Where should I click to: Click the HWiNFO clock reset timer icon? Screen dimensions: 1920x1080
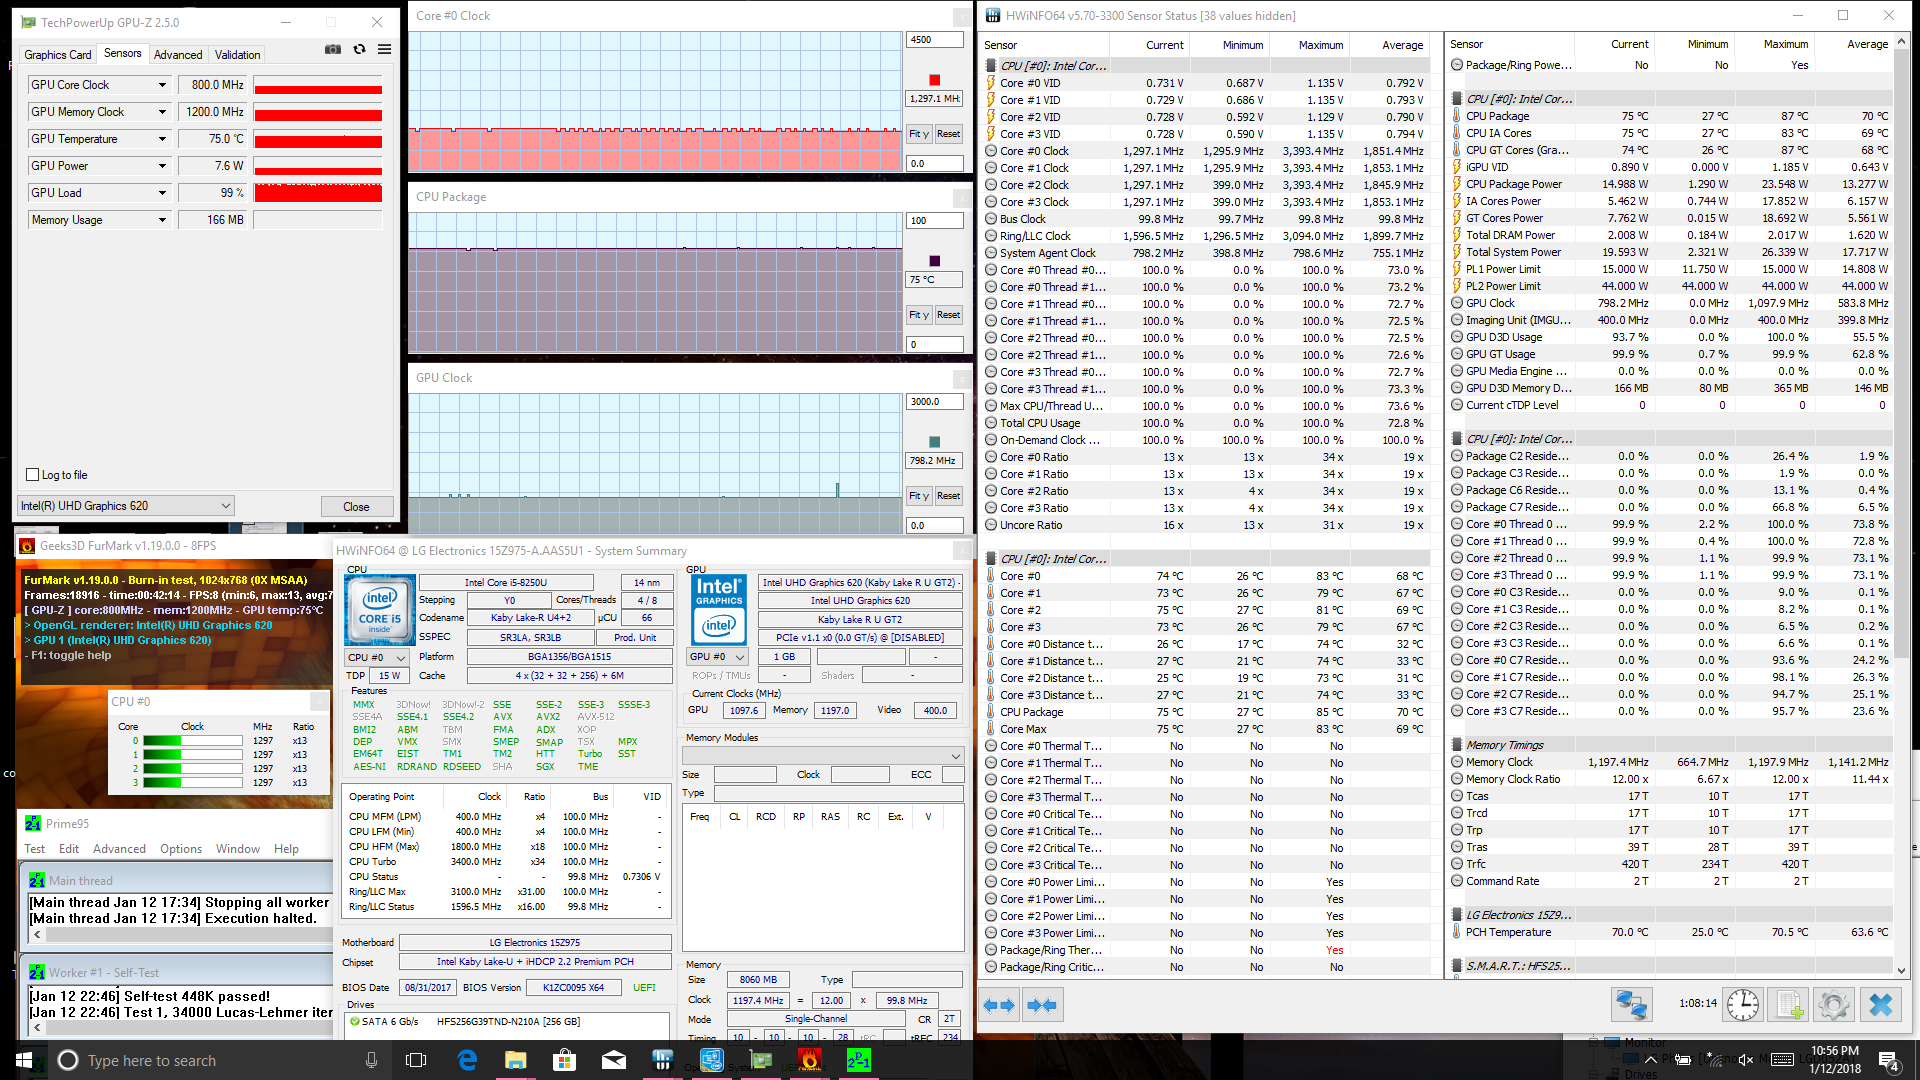(x=1742, y=1004)
